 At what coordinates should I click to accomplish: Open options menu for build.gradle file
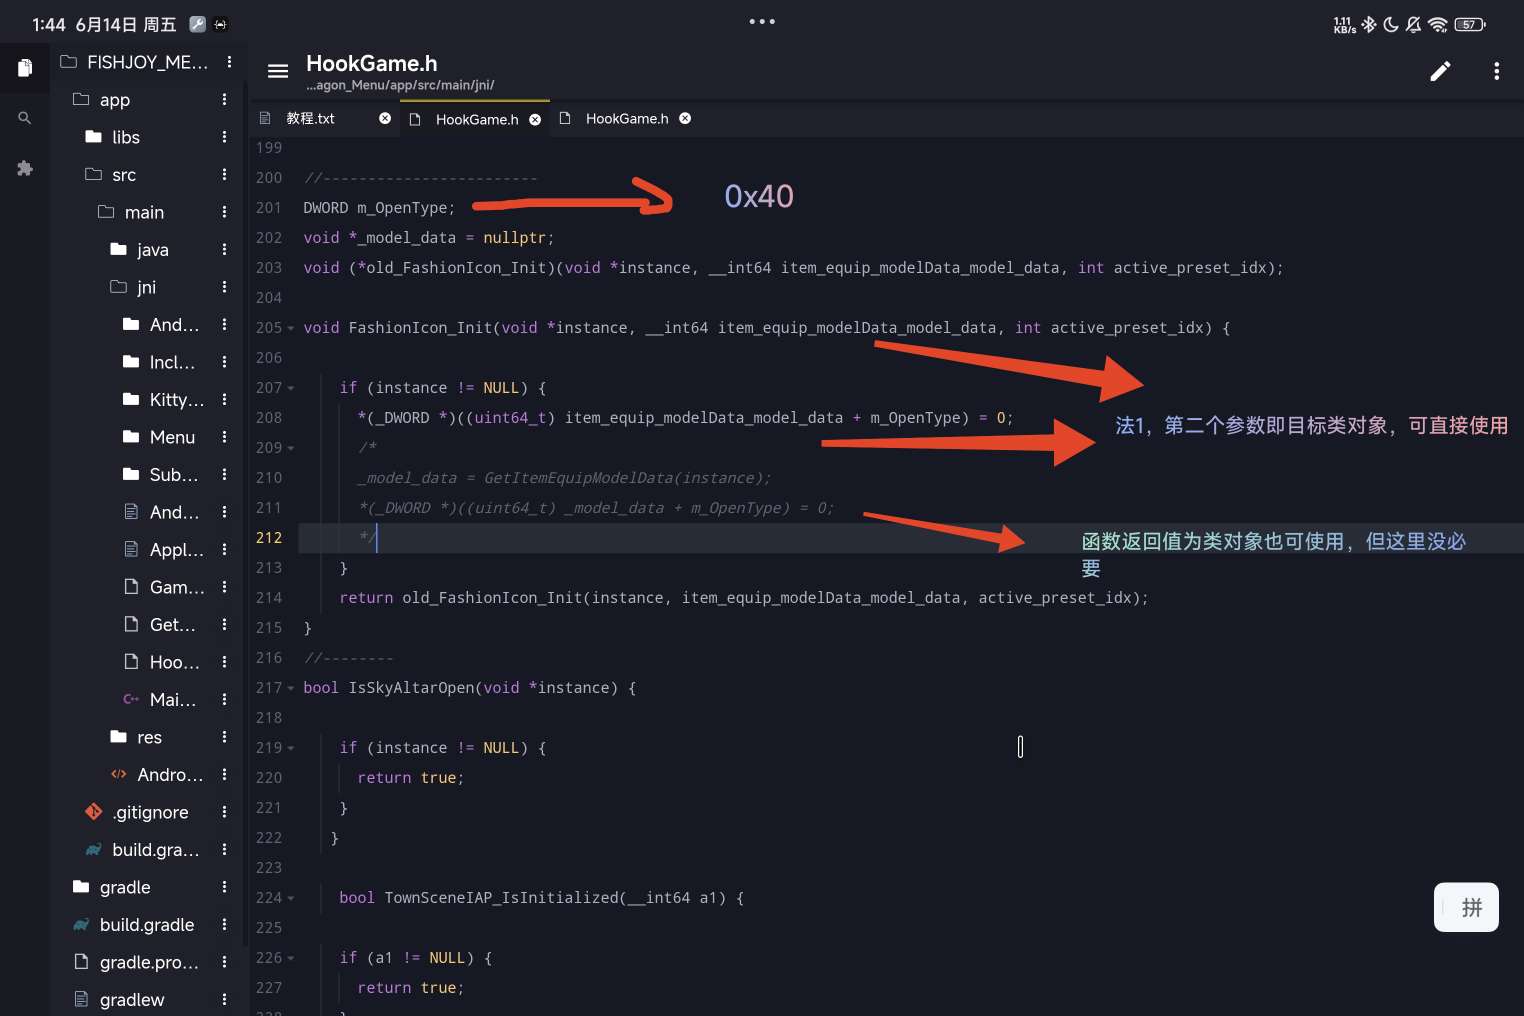click(224, 924)
